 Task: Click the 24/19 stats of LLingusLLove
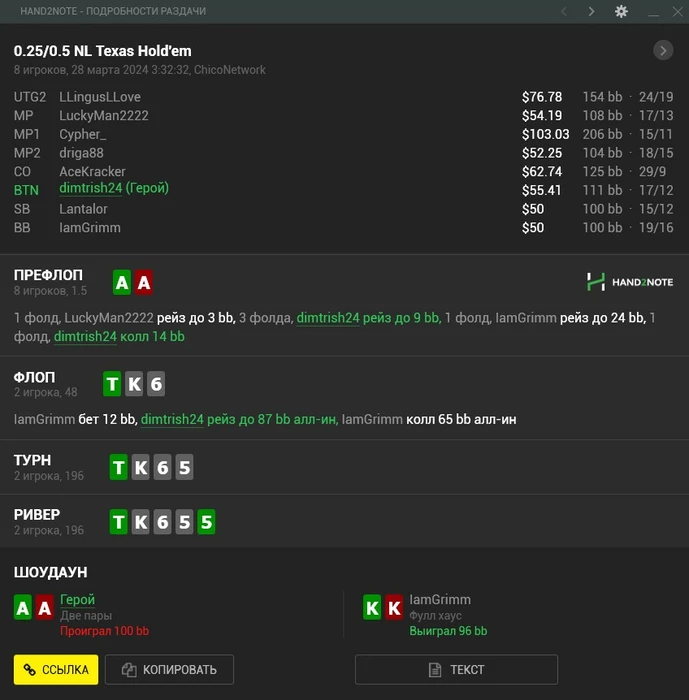[x=656, y=97]
